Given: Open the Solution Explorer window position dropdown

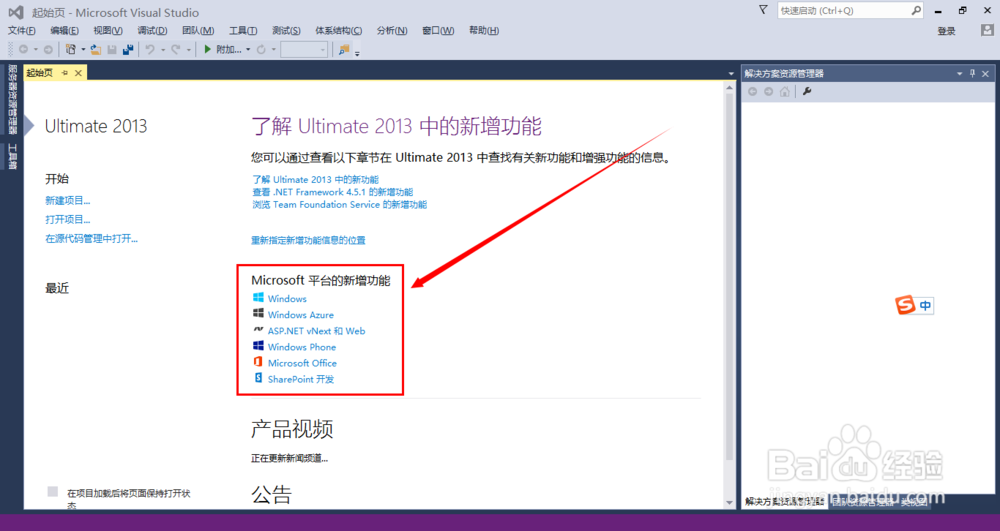Looking at the screenshot, I should 959,73.
